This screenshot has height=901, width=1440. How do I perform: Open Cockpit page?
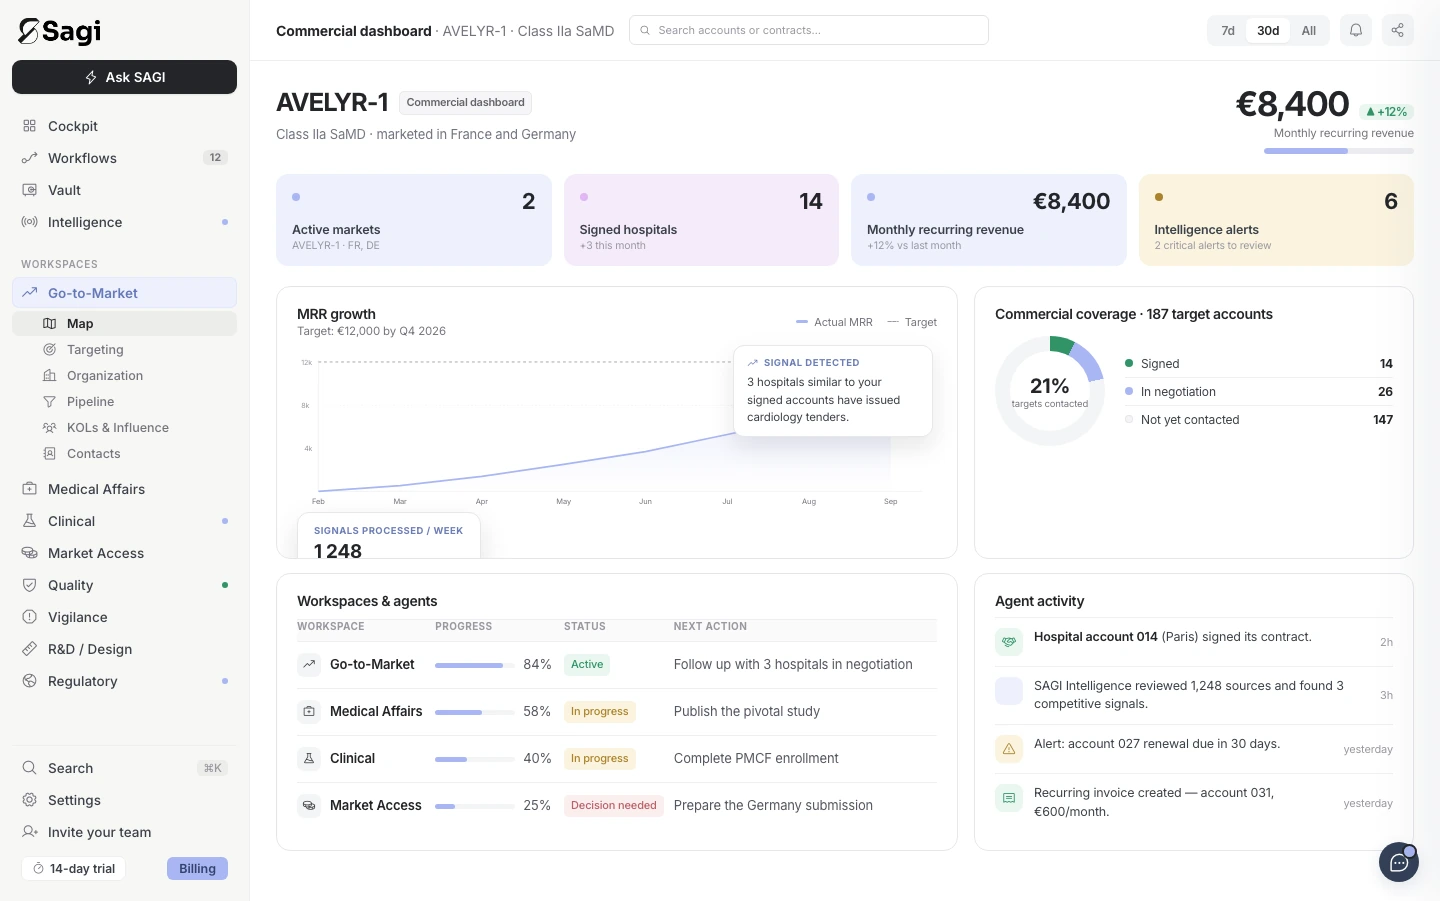[124, 126]
